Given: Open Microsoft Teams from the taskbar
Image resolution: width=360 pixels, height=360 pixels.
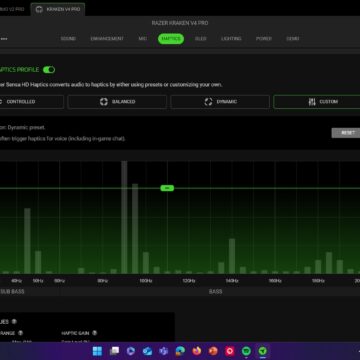Looking at the screenshot, I should 164,351.
